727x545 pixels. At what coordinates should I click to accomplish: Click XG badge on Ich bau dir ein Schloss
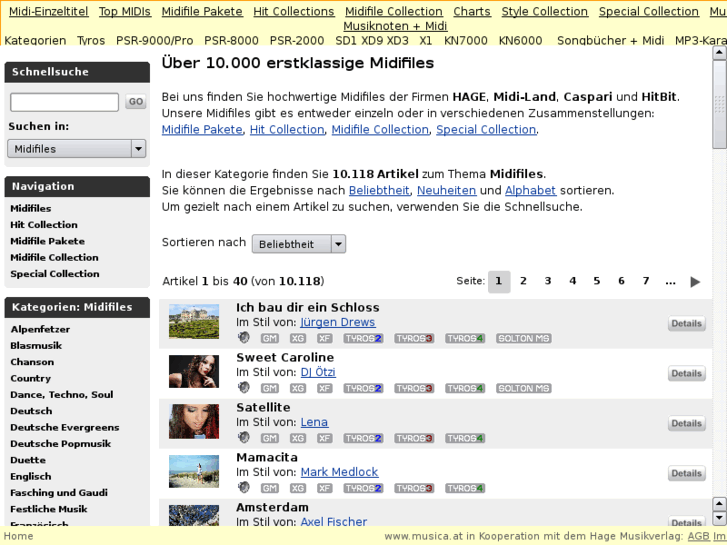coord(298,339)
